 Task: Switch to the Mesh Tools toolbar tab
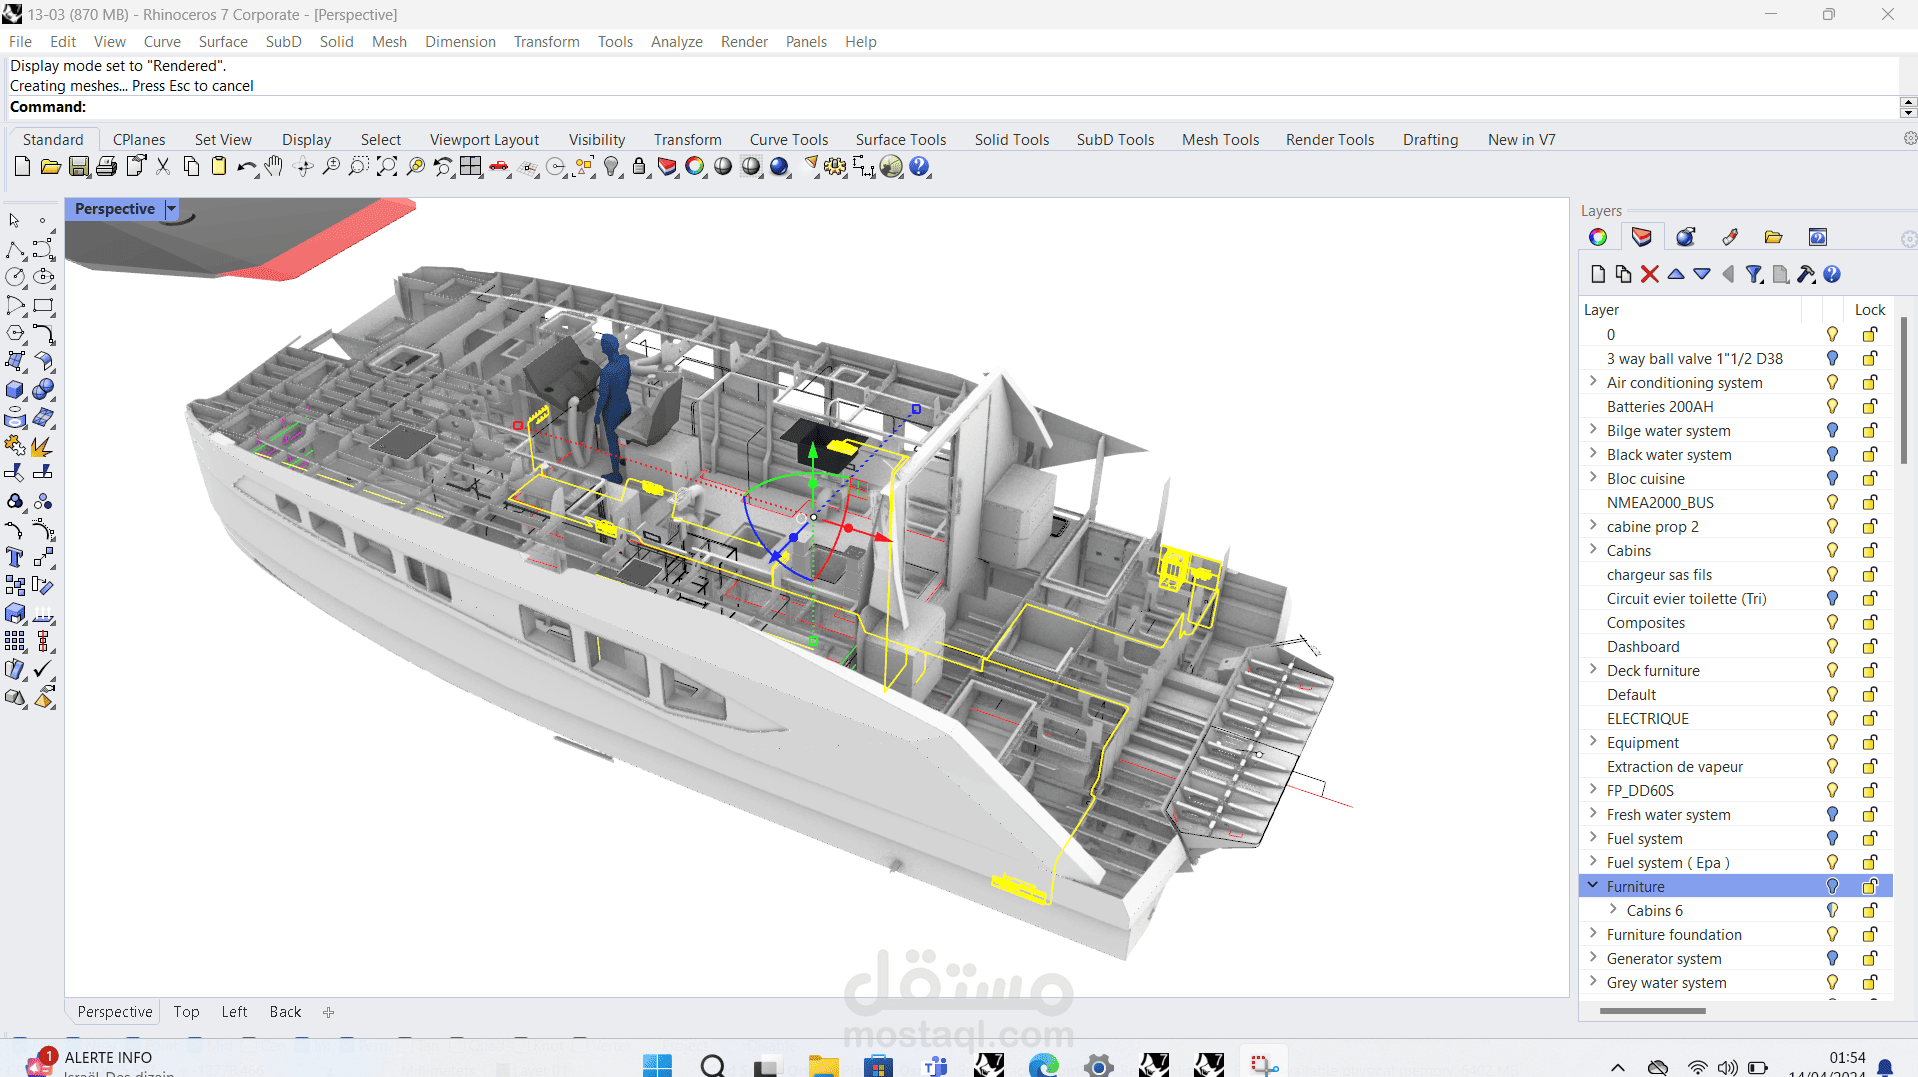1220,140
